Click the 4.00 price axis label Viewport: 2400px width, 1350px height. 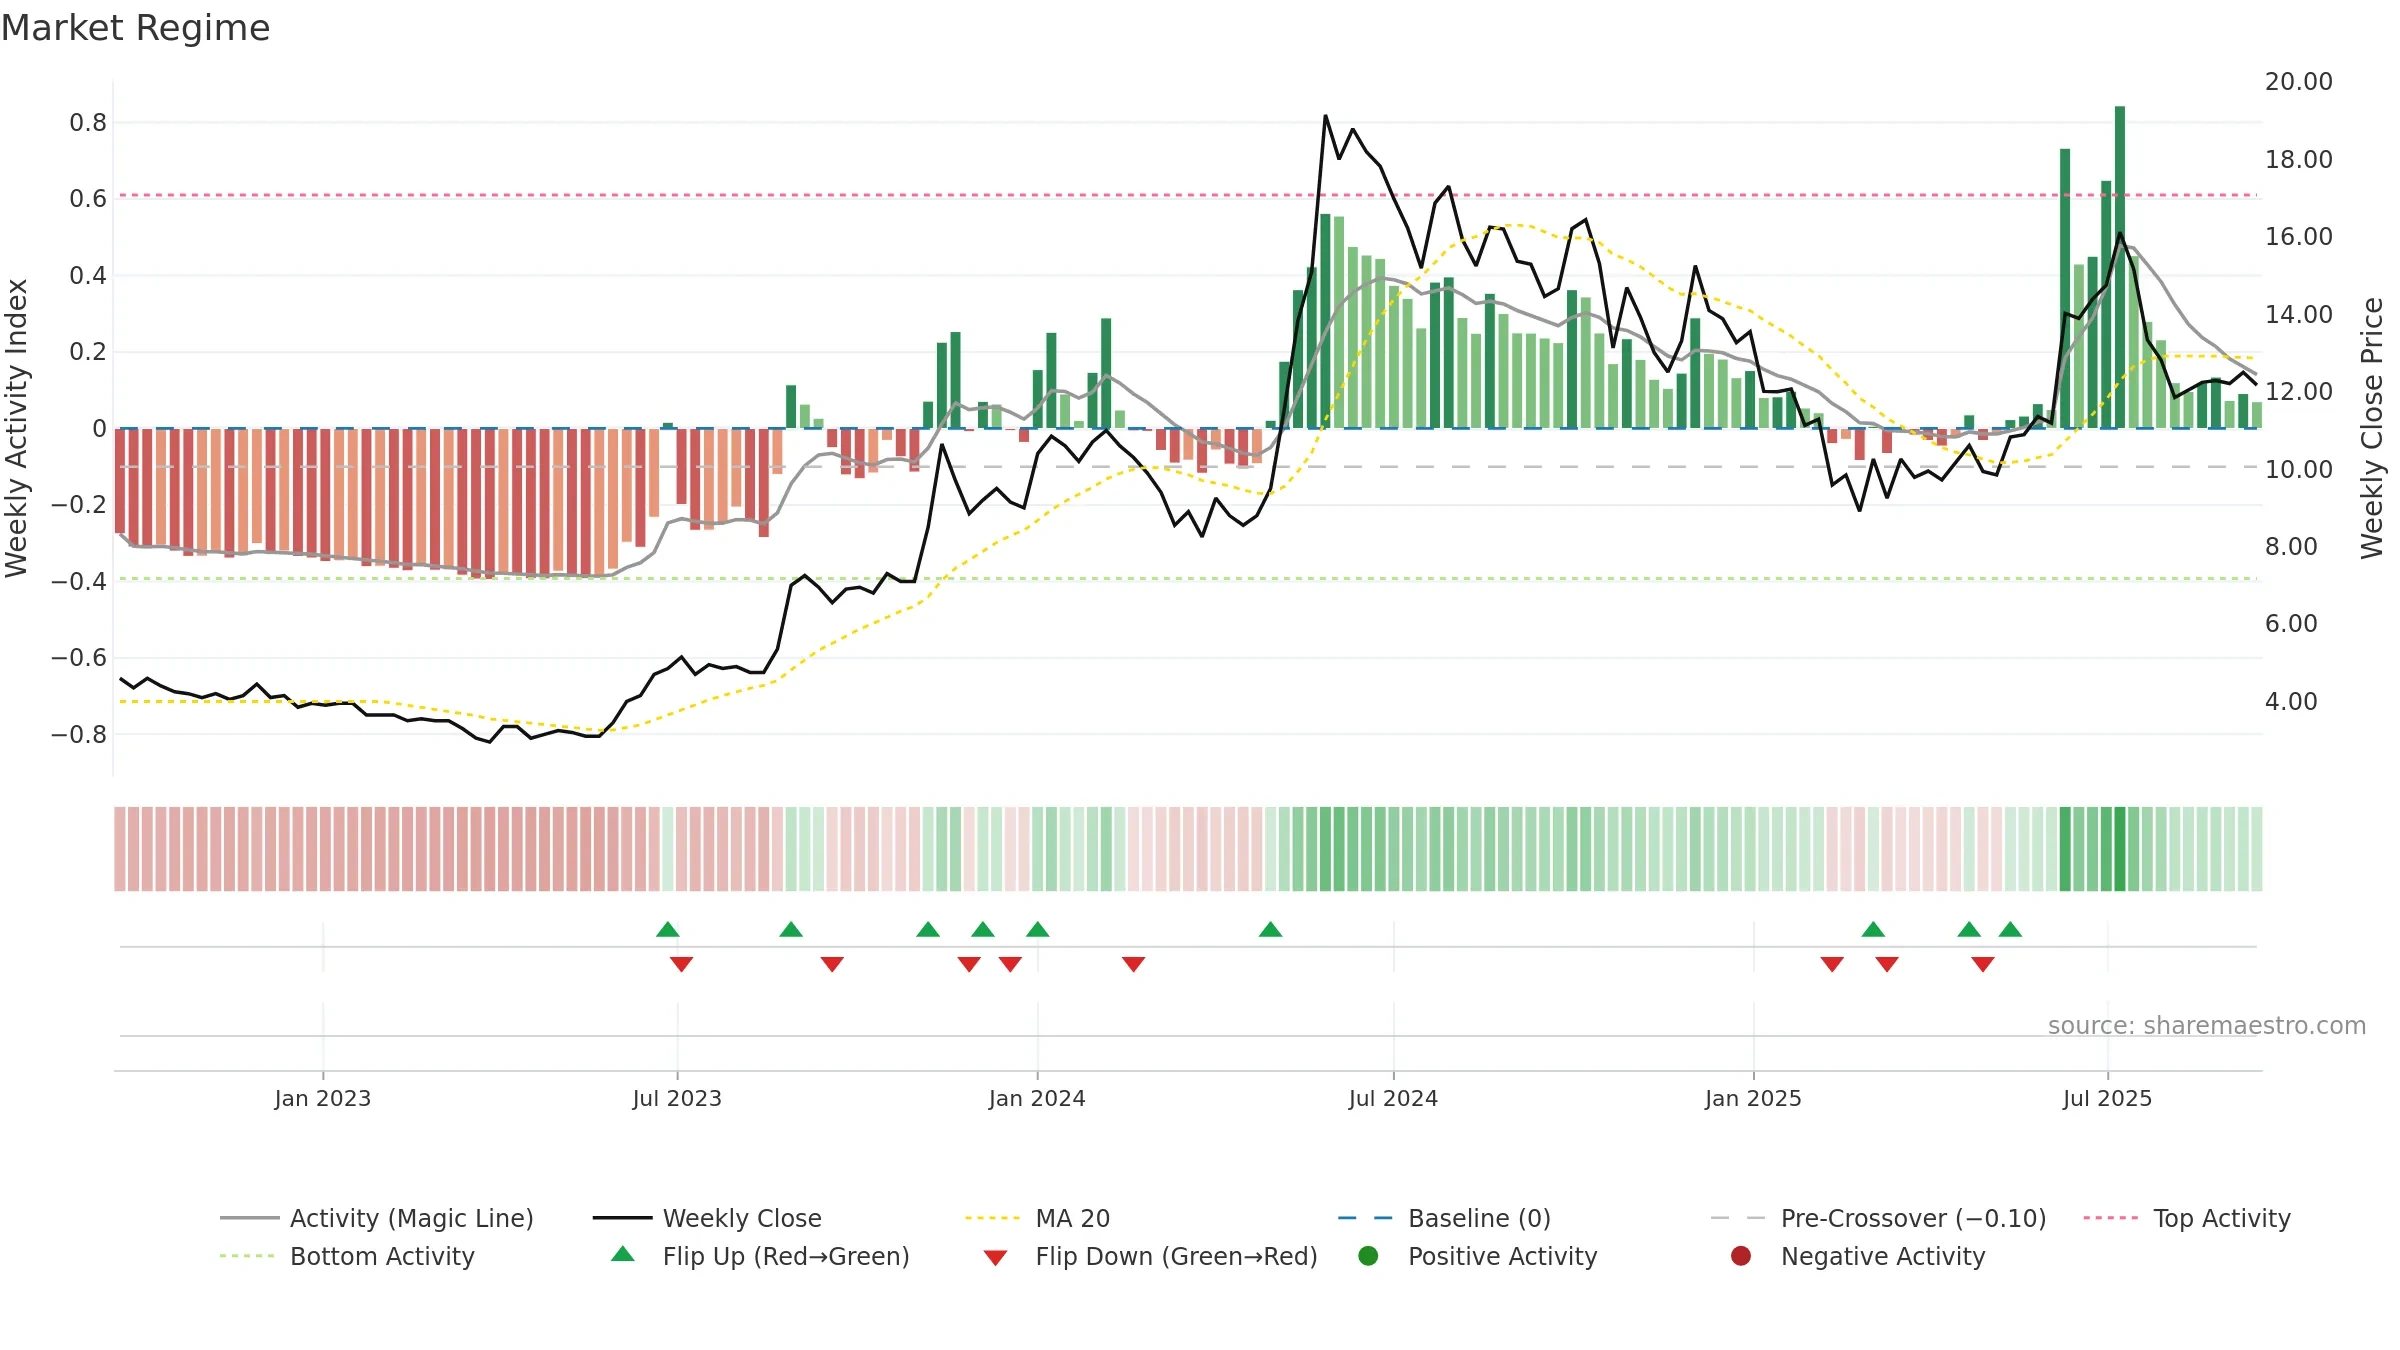(2291, 701)
